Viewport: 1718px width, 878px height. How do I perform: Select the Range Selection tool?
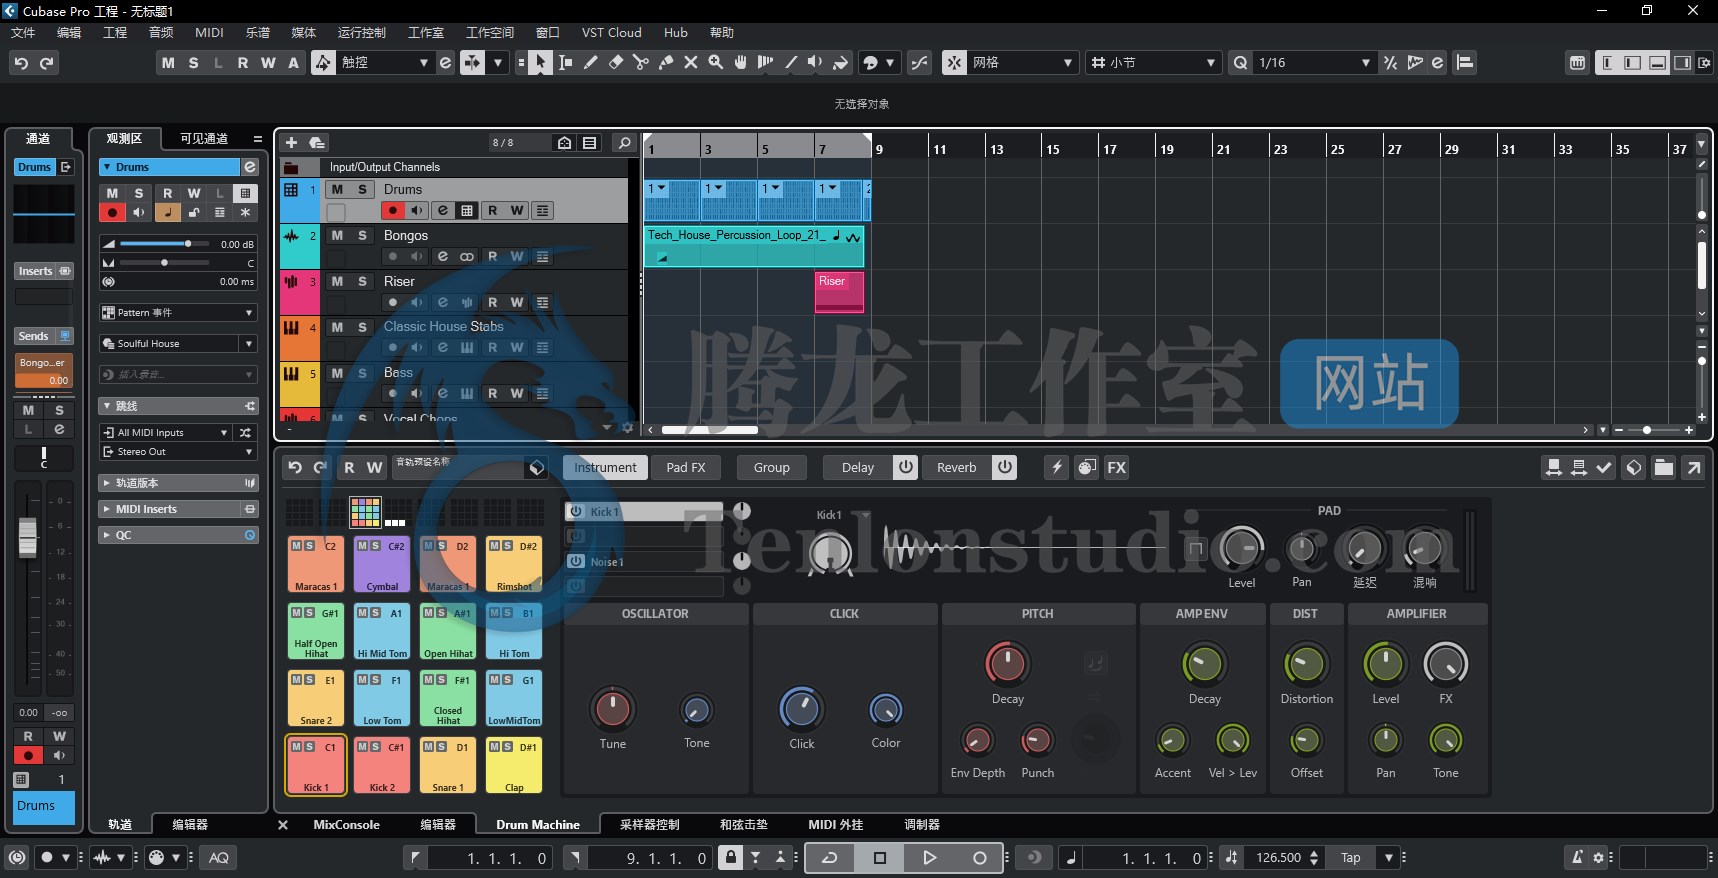pyautogui.click(x=565, y=62)
